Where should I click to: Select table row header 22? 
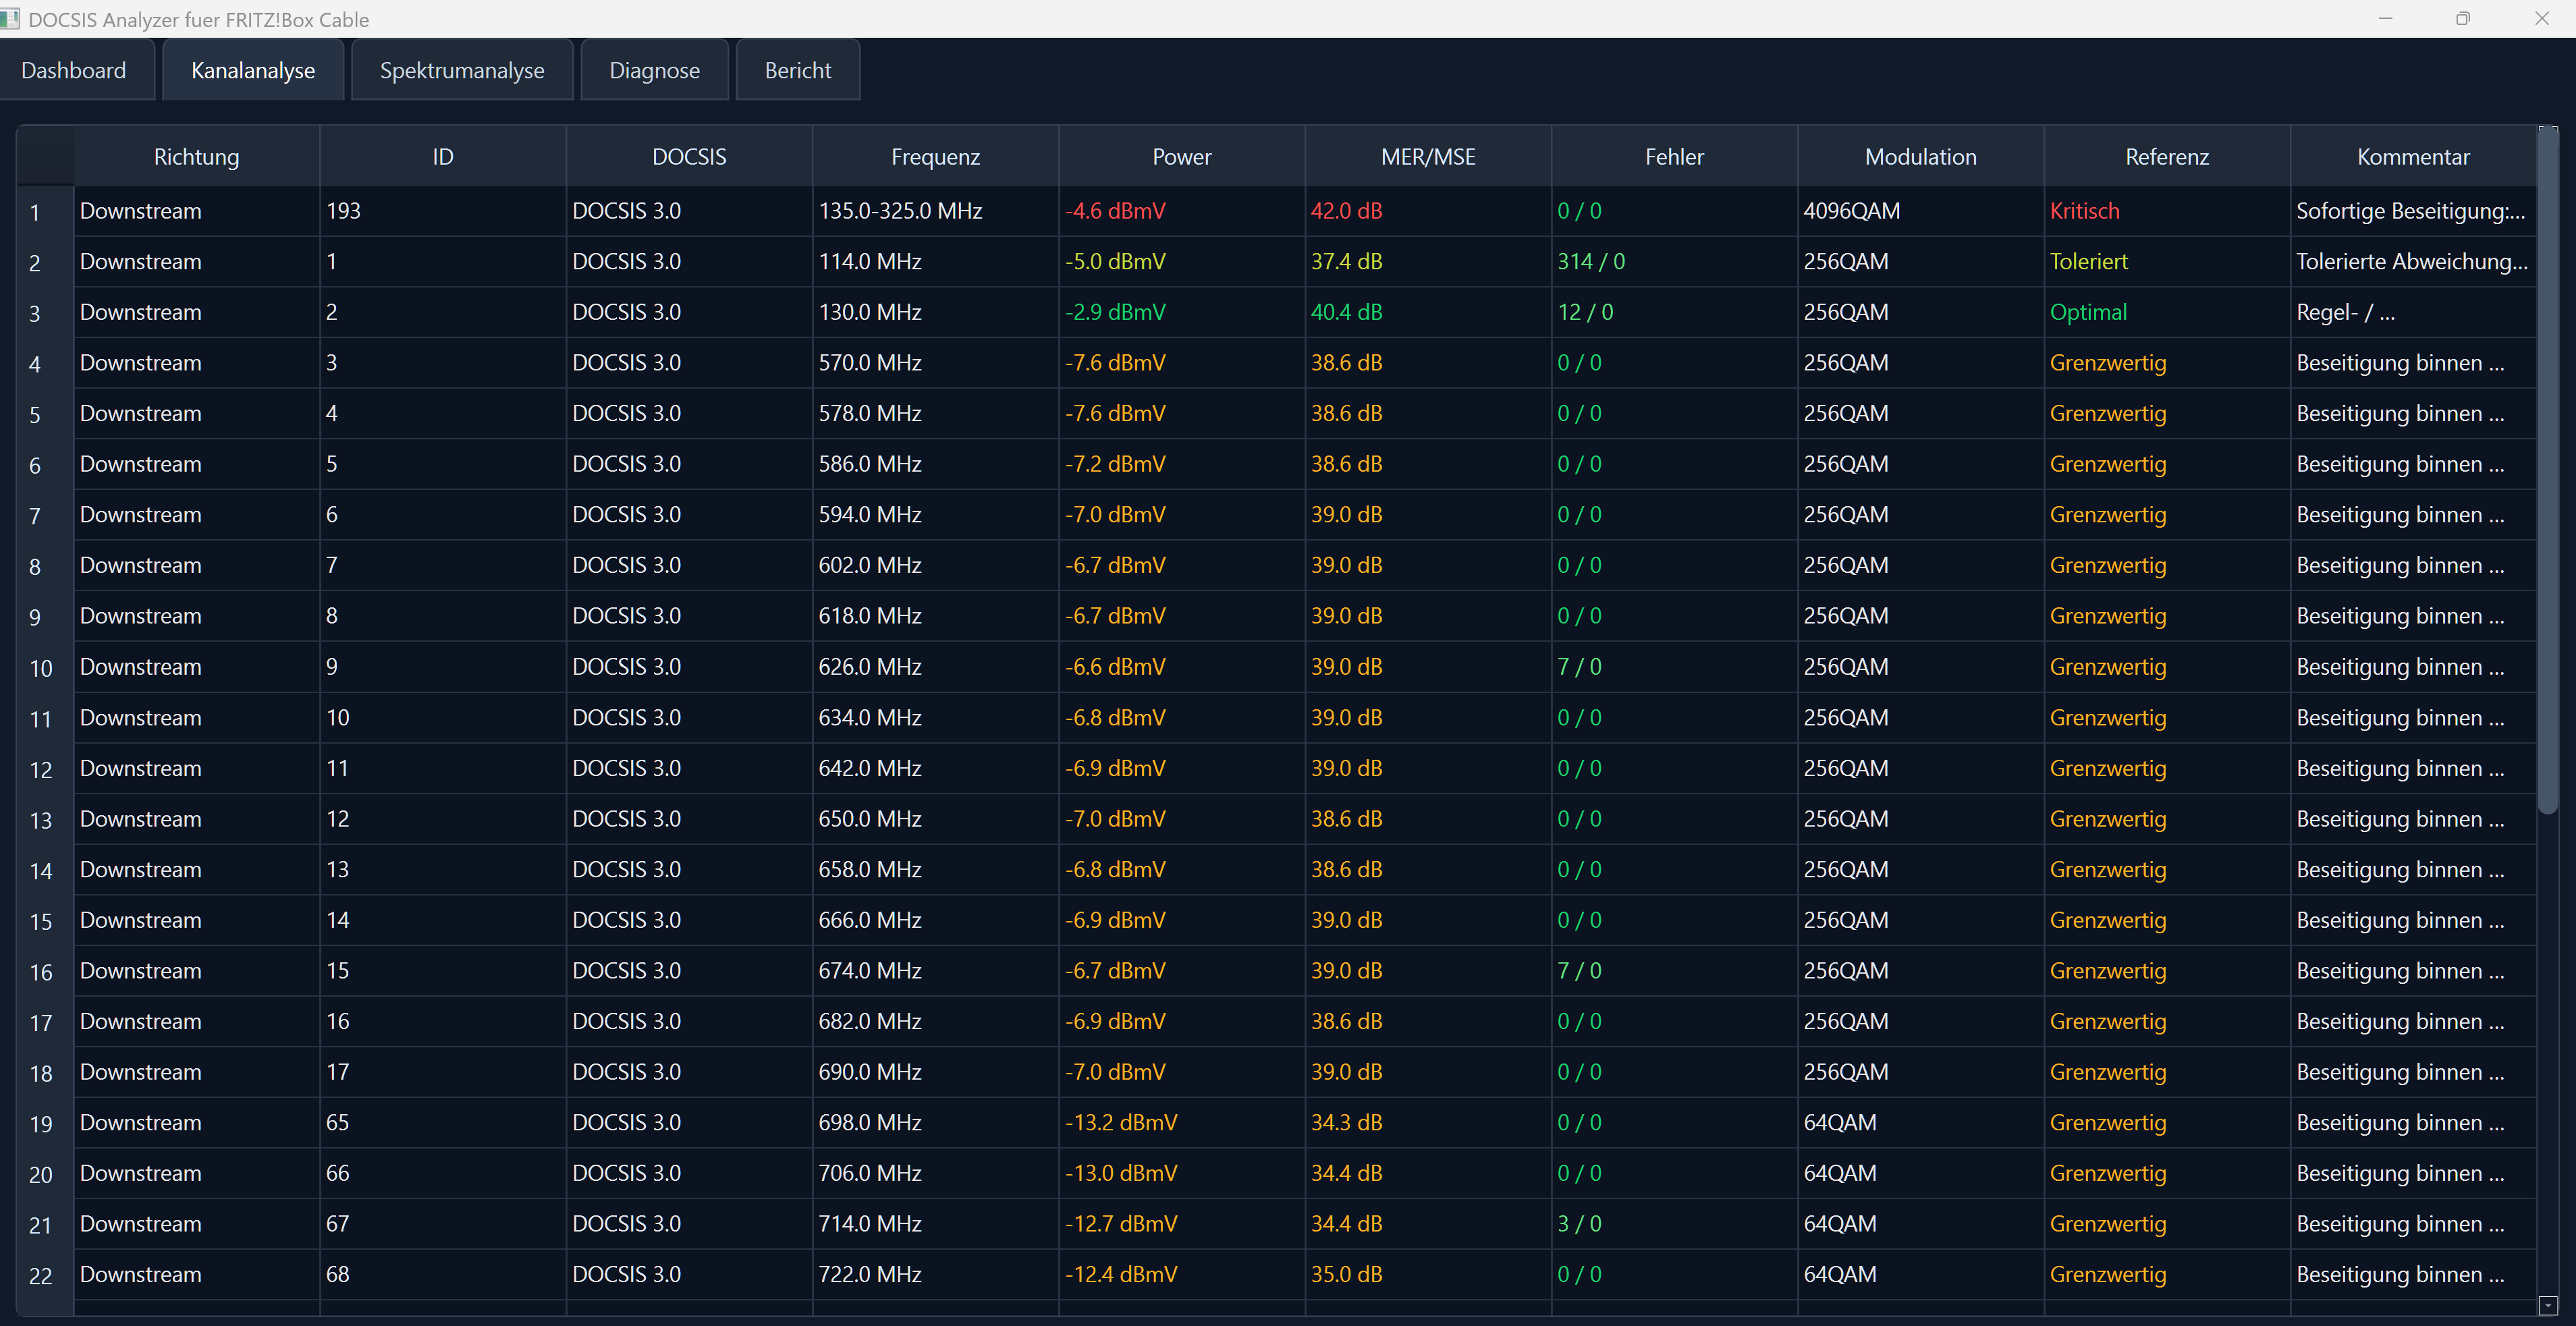(45, 1275)
